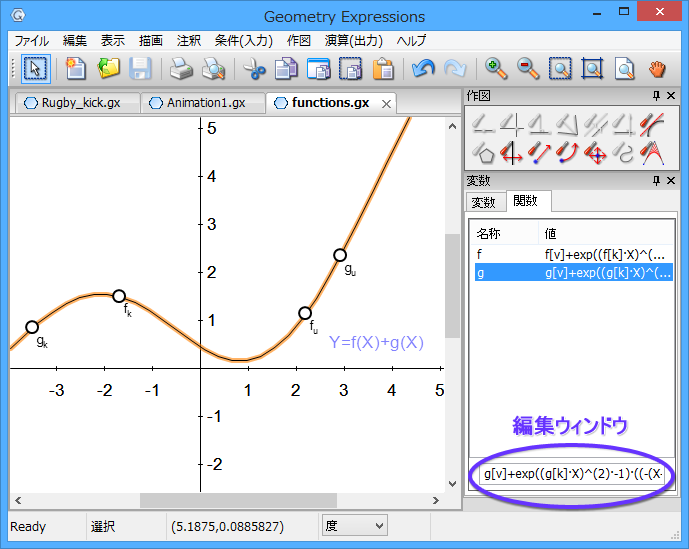689x549 pixels.
Task: Pin the 作図 panel
Action: pos(656,95)
